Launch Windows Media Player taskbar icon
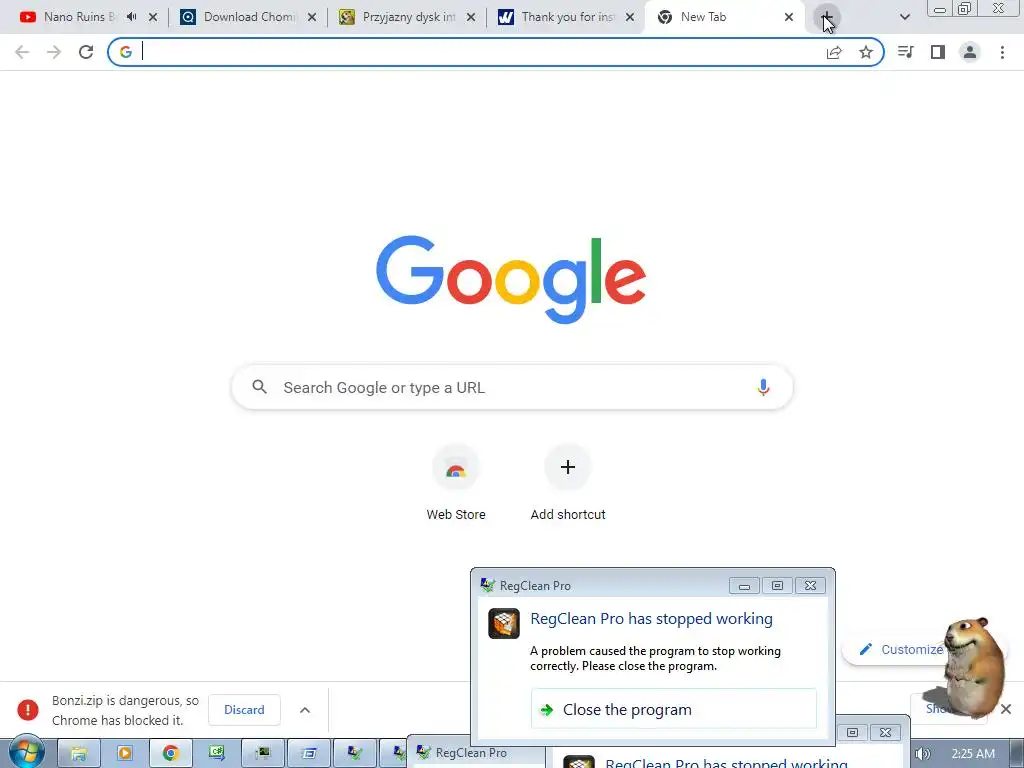 click(x=125, y=754)
